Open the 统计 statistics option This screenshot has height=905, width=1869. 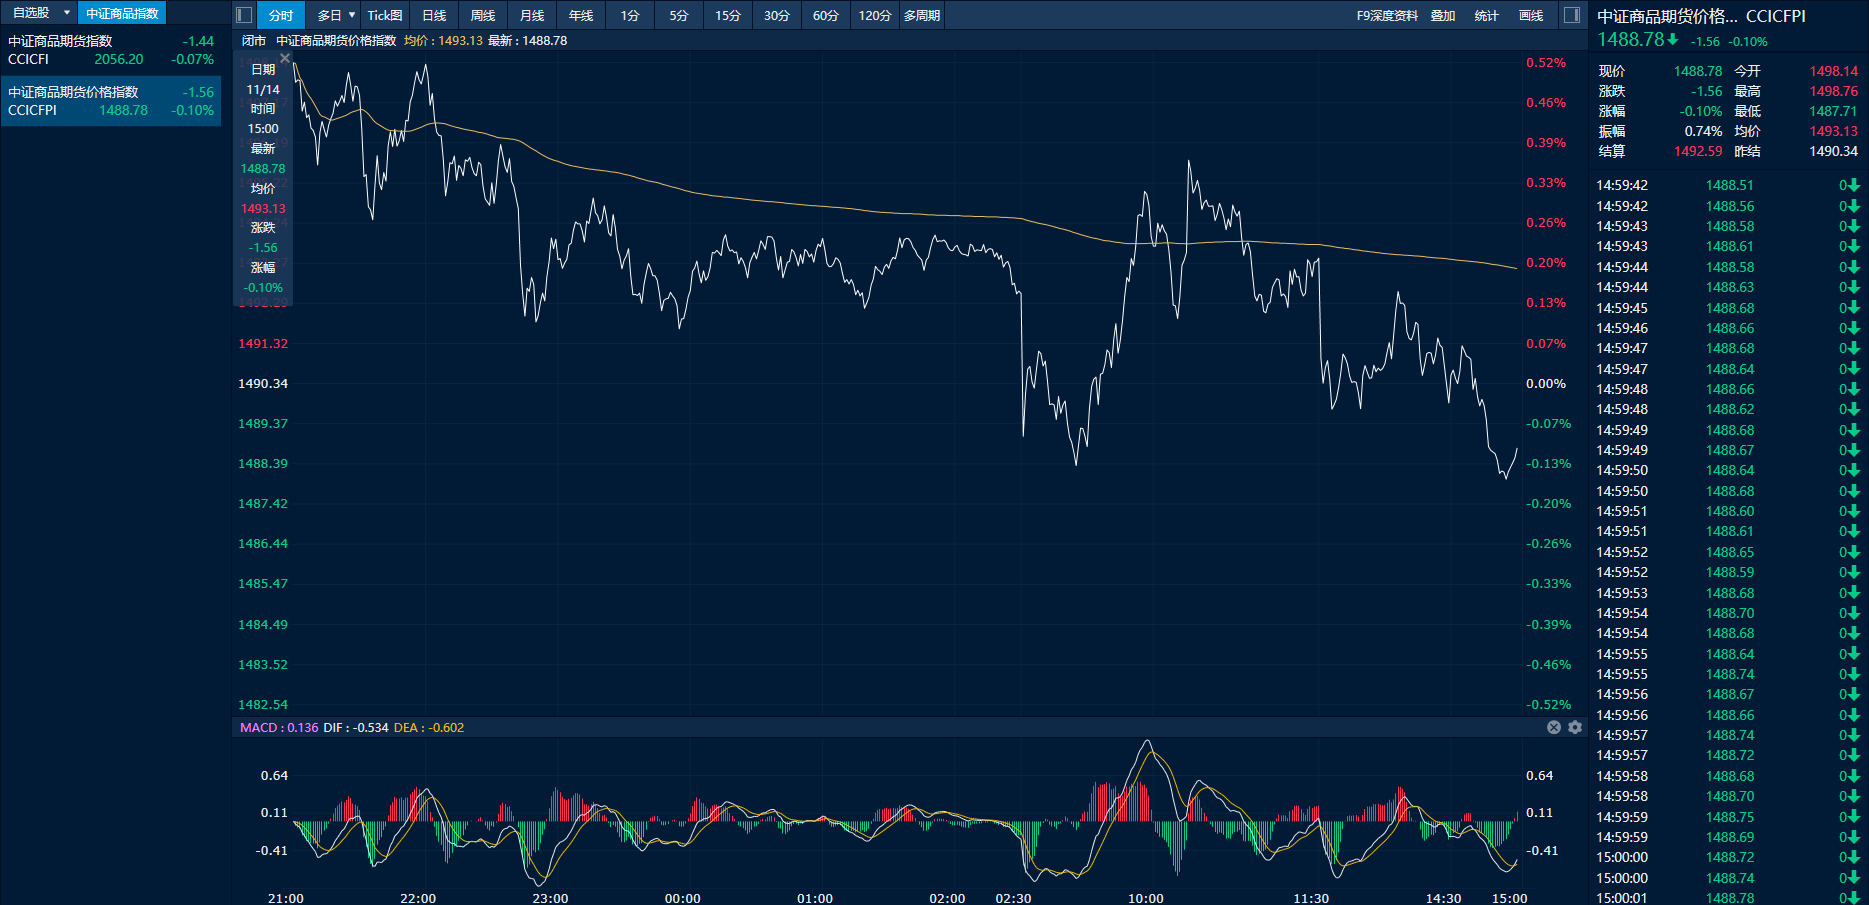point(1487,15)
